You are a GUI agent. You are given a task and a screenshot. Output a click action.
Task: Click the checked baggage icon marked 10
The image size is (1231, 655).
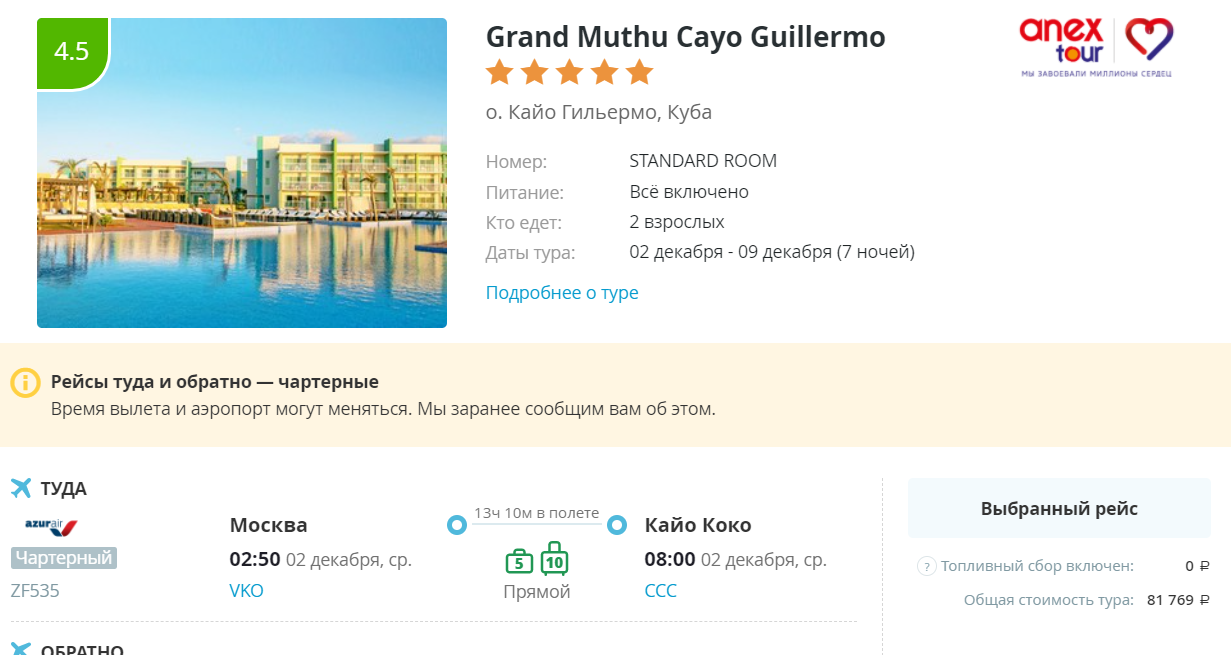click(554, 559)
